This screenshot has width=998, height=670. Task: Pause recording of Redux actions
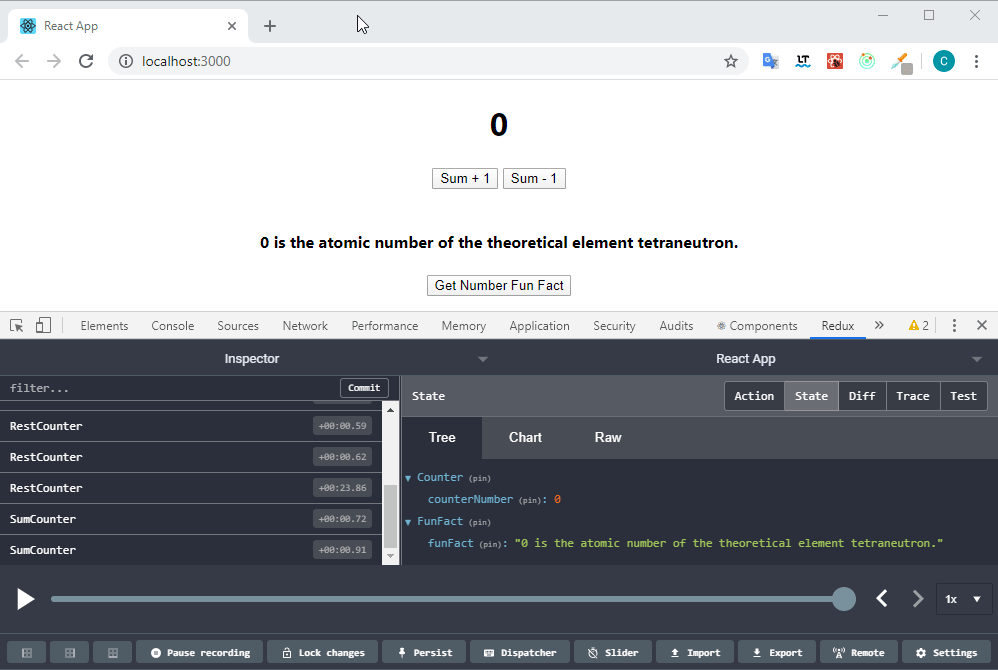click(199, 652)
